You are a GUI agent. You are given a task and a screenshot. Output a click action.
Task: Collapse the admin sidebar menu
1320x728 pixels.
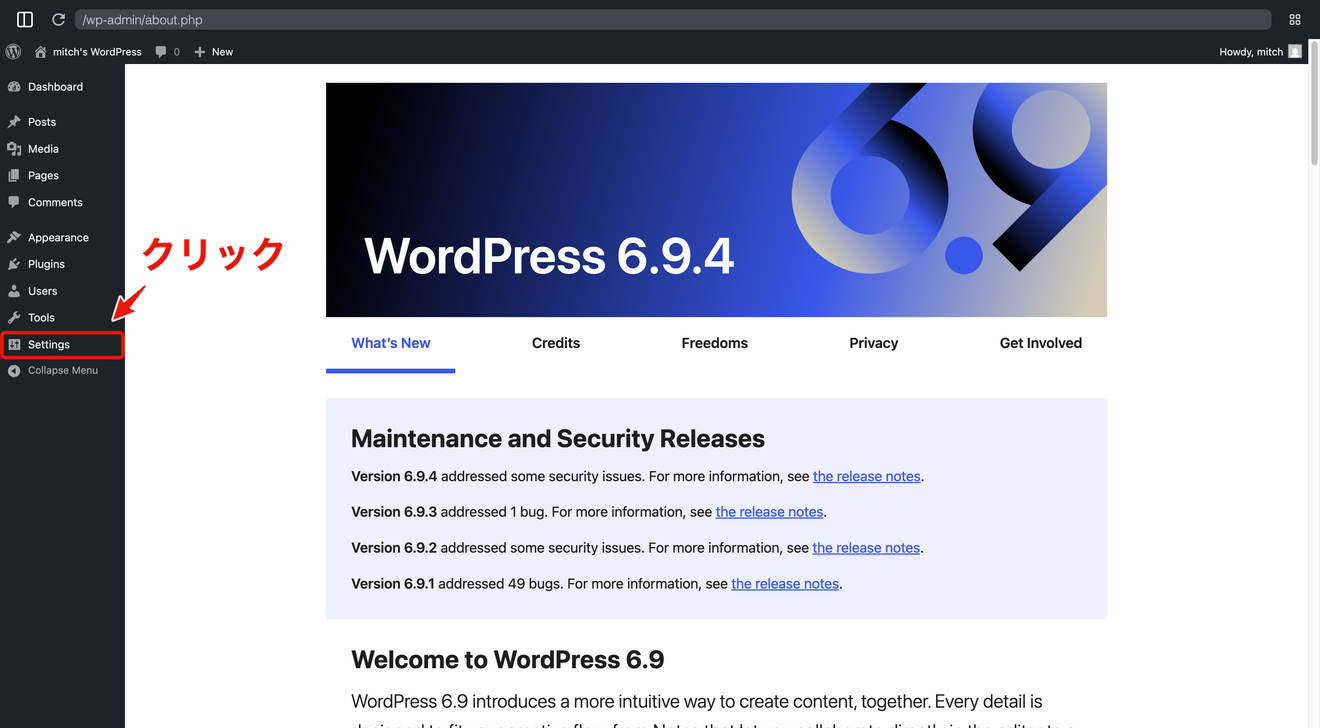pos(62,371)
